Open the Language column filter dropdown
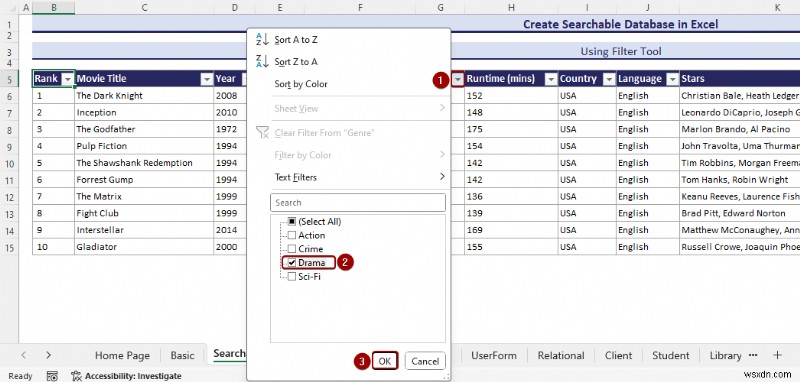Image resolution: width=800 pixels, height=382 pixels. tap(673, 79)
